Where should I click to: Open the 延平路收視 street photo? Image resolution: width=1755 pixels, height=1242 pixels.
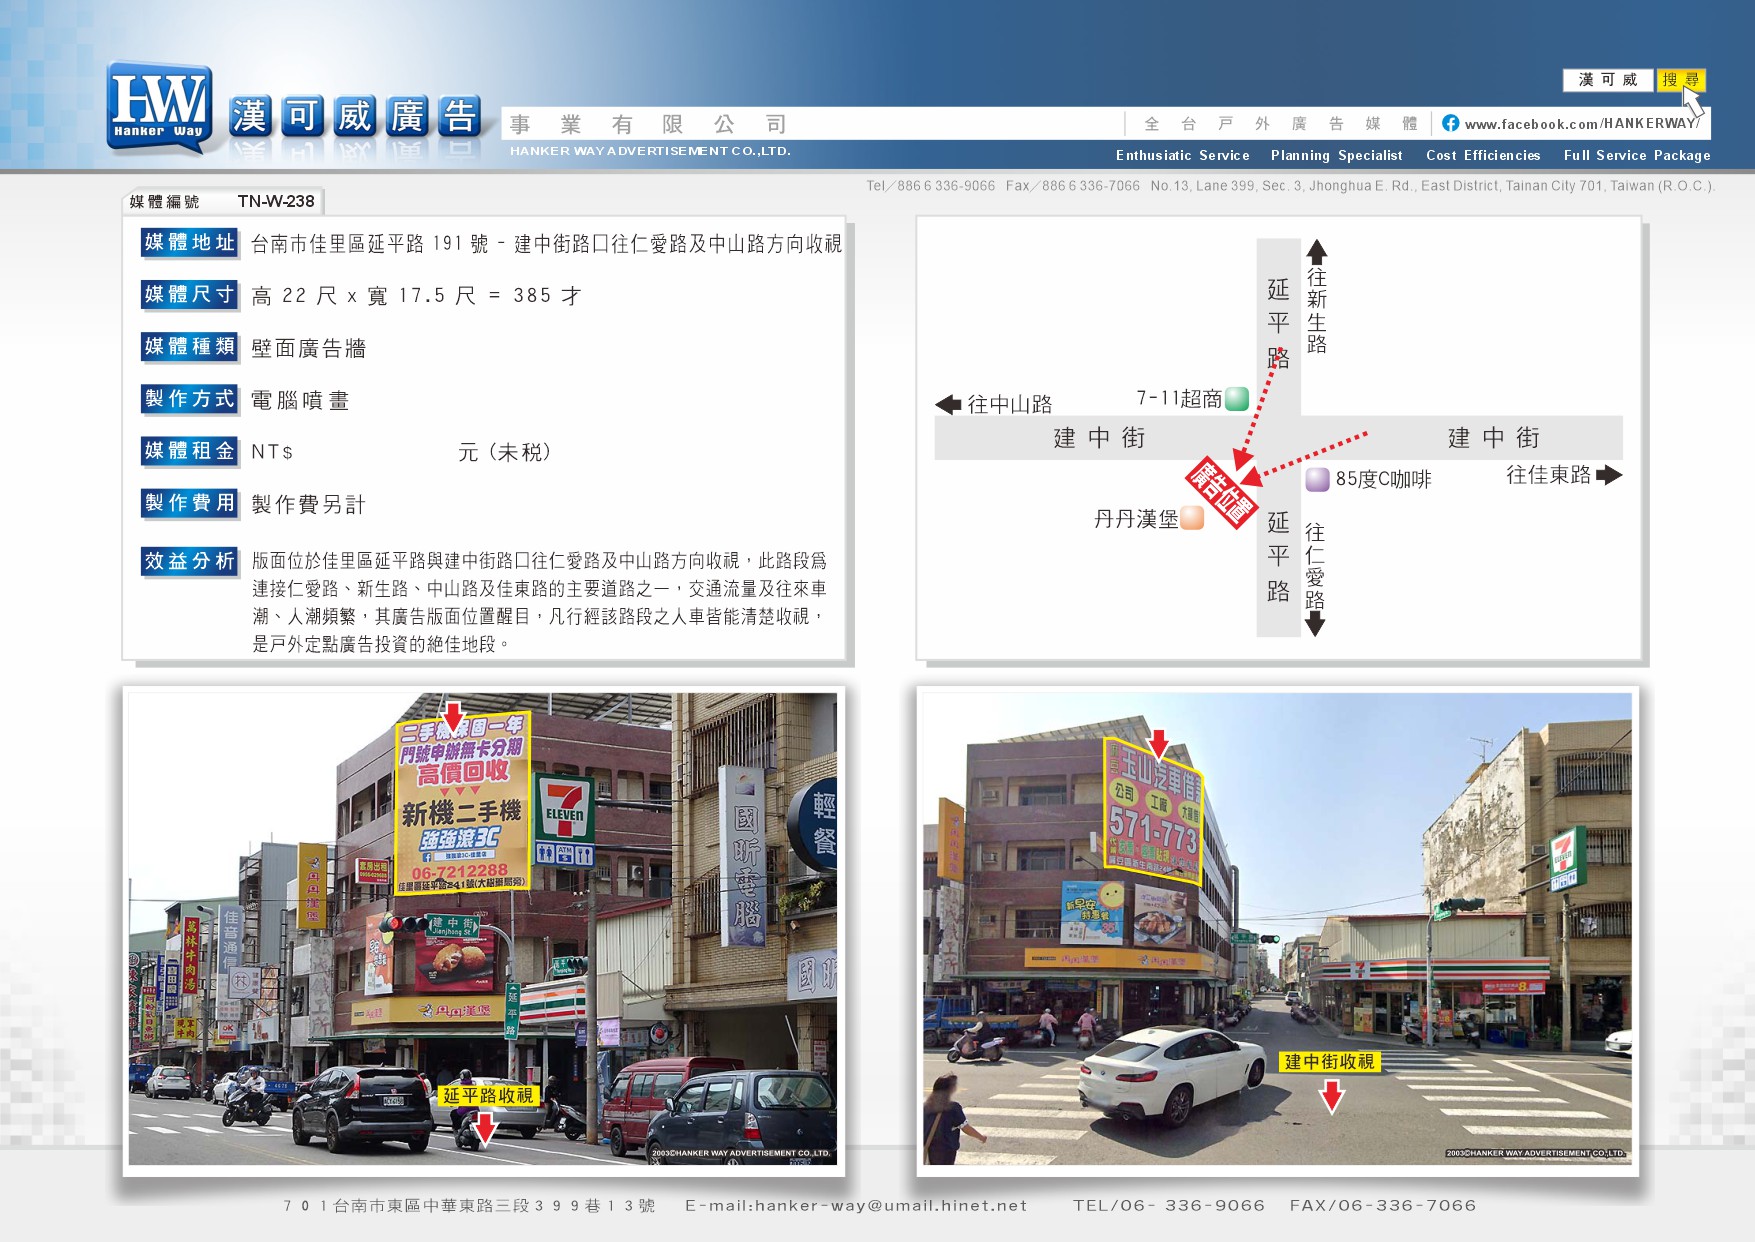[x=483, y=929]
